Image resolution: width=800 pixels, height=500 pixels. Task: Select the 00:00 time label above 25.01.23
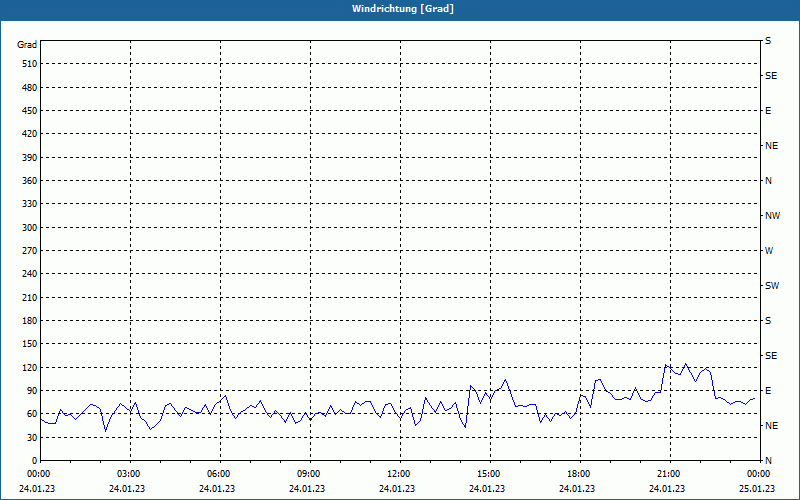tap(758, 474)
